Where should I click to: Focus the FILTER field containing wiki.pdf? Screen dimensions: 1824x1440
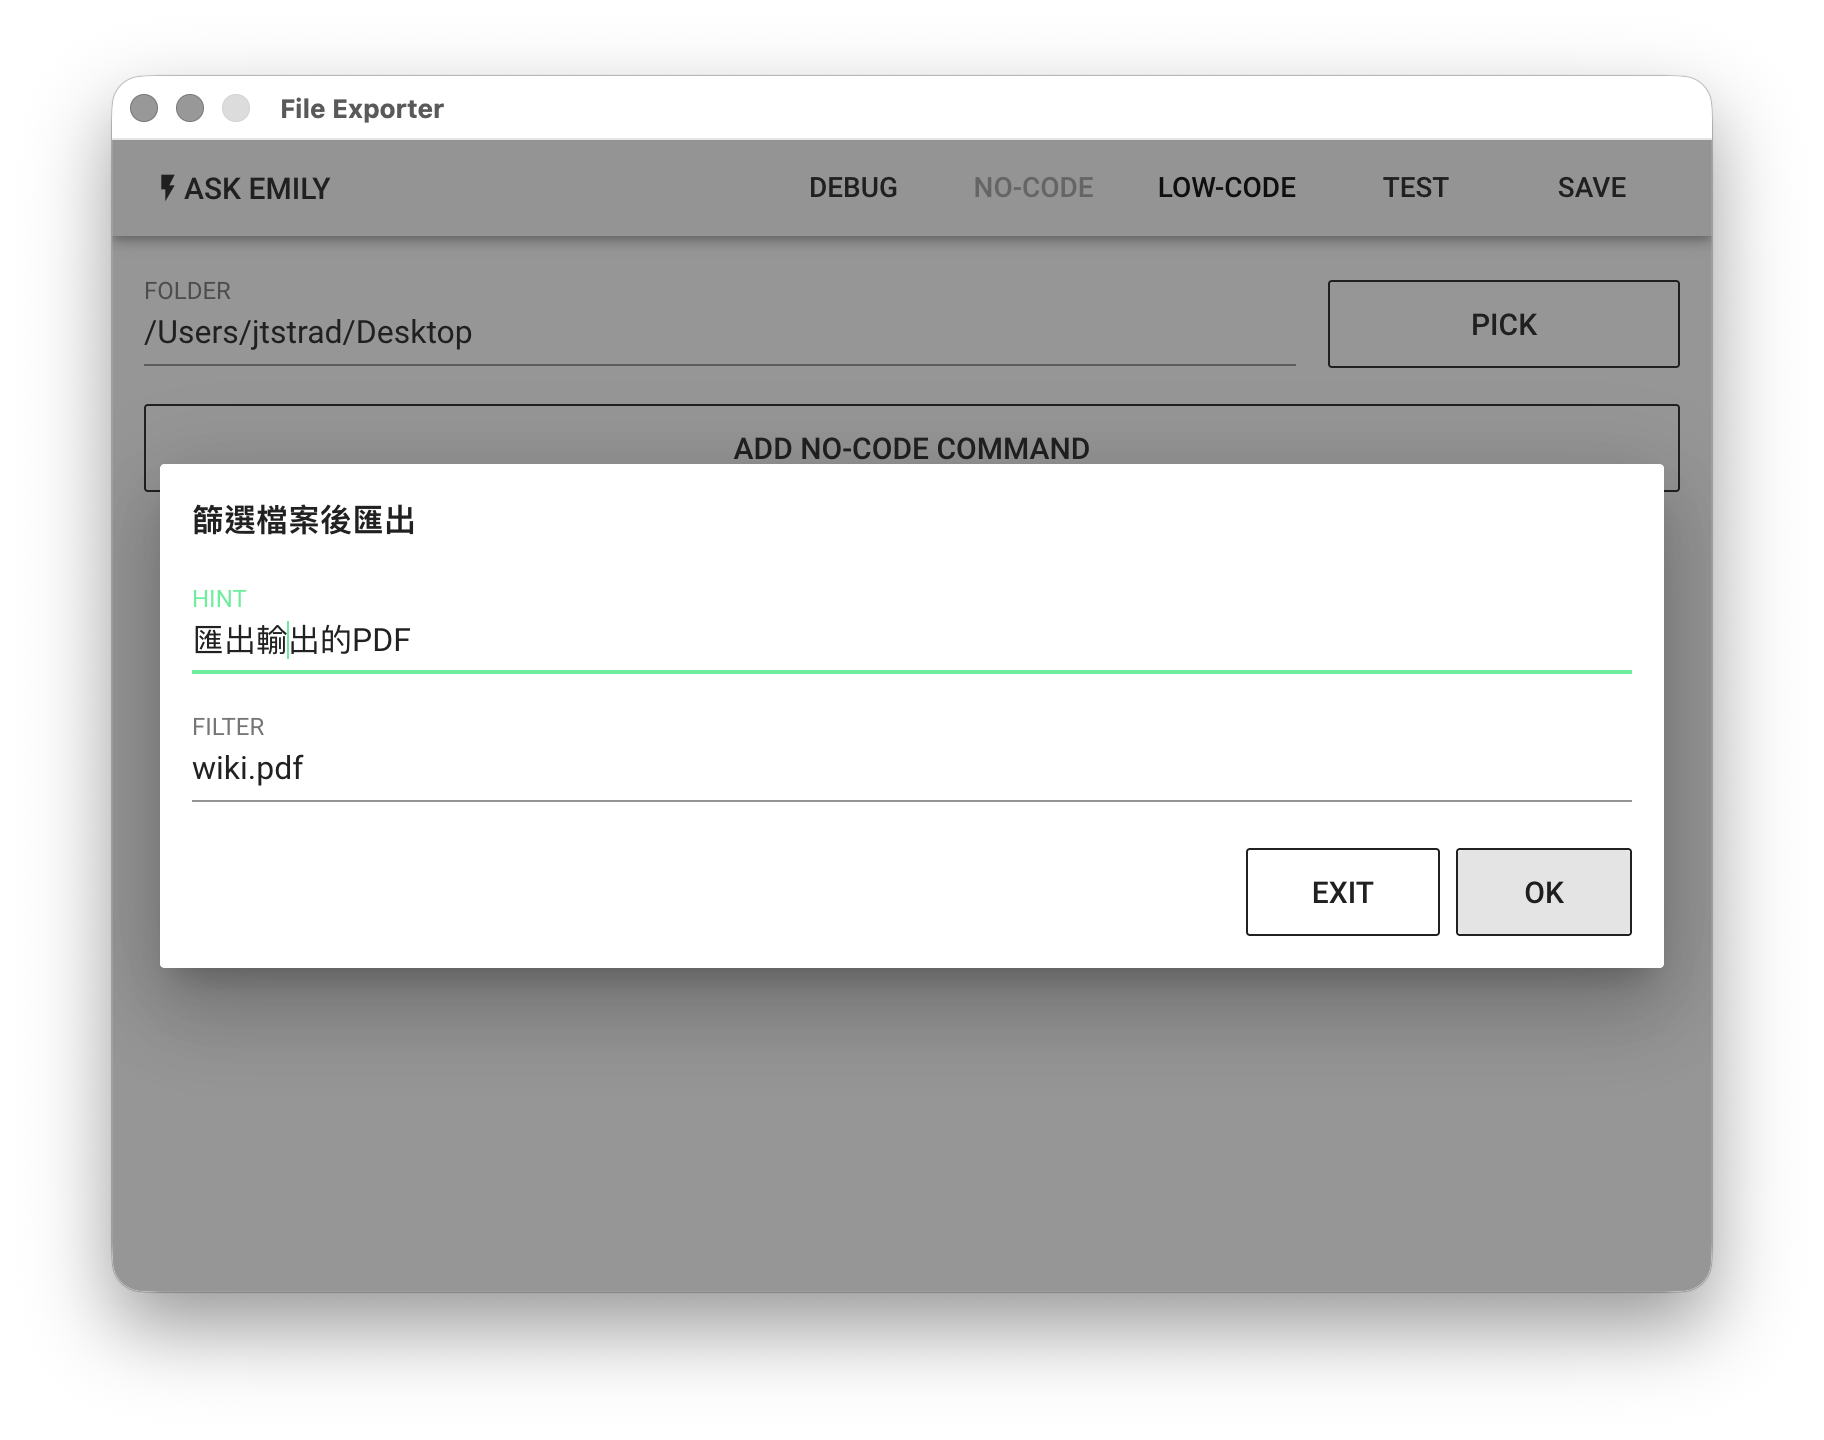click(910, 768)
